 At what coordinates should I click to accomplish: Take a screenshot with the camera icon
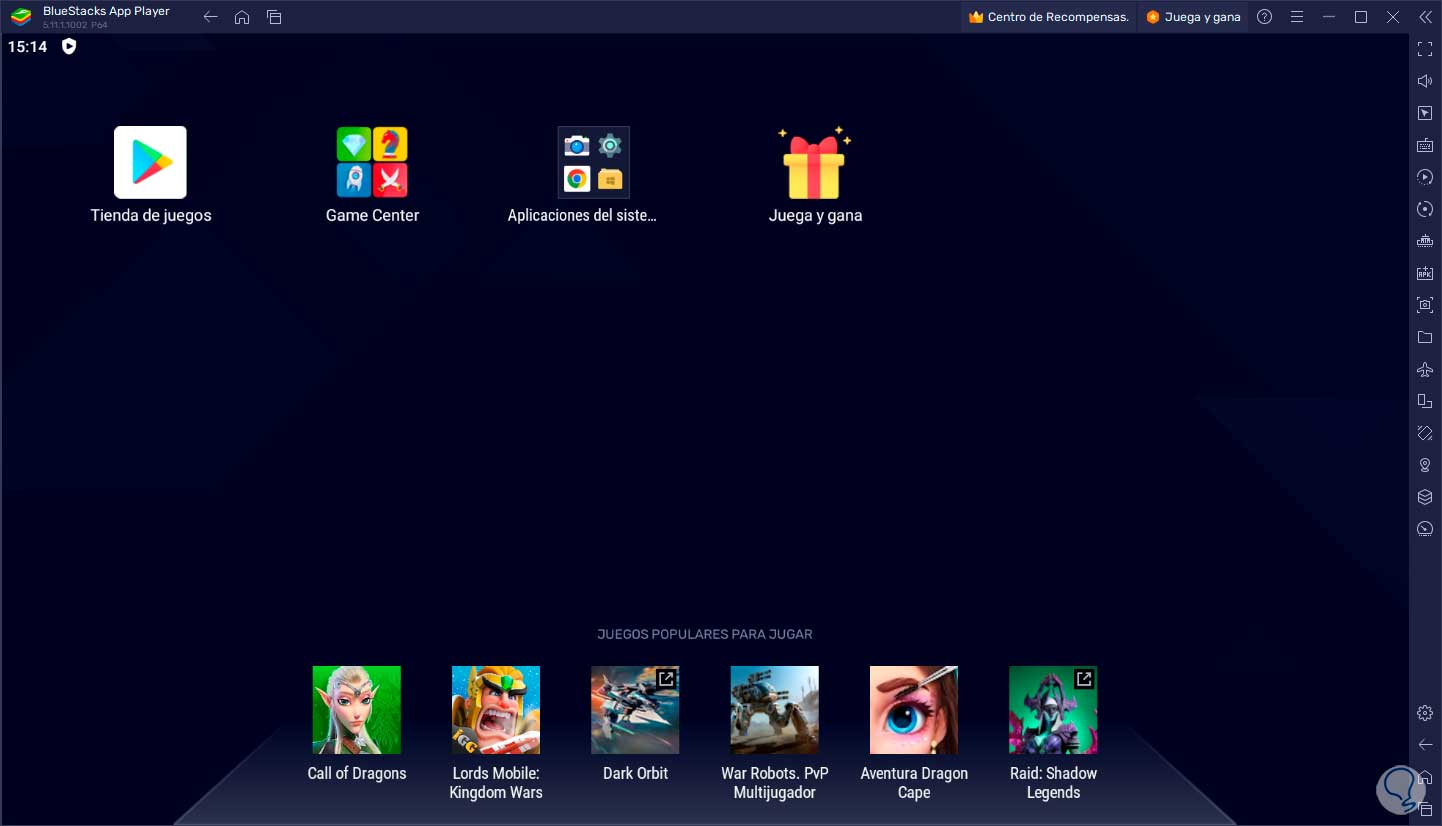pos(1425,305)
